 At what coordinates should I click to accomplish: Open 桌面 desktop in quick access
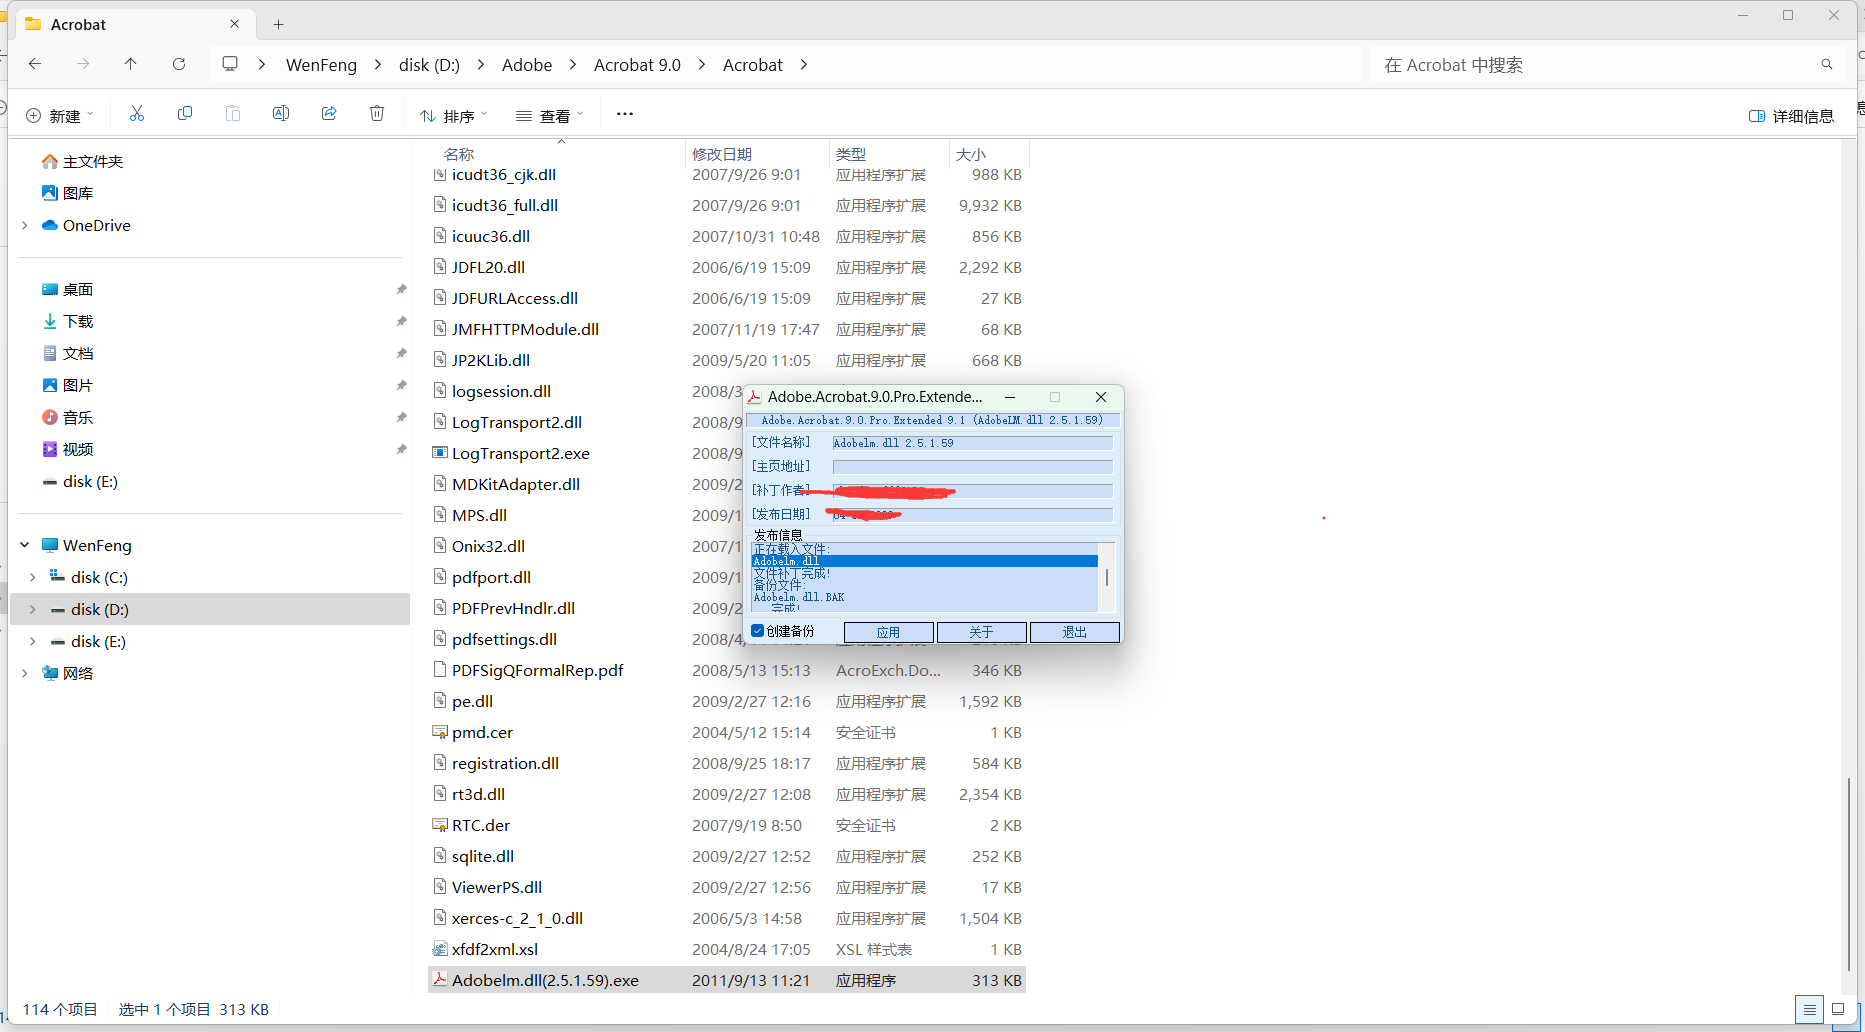[x=68, y=289]
